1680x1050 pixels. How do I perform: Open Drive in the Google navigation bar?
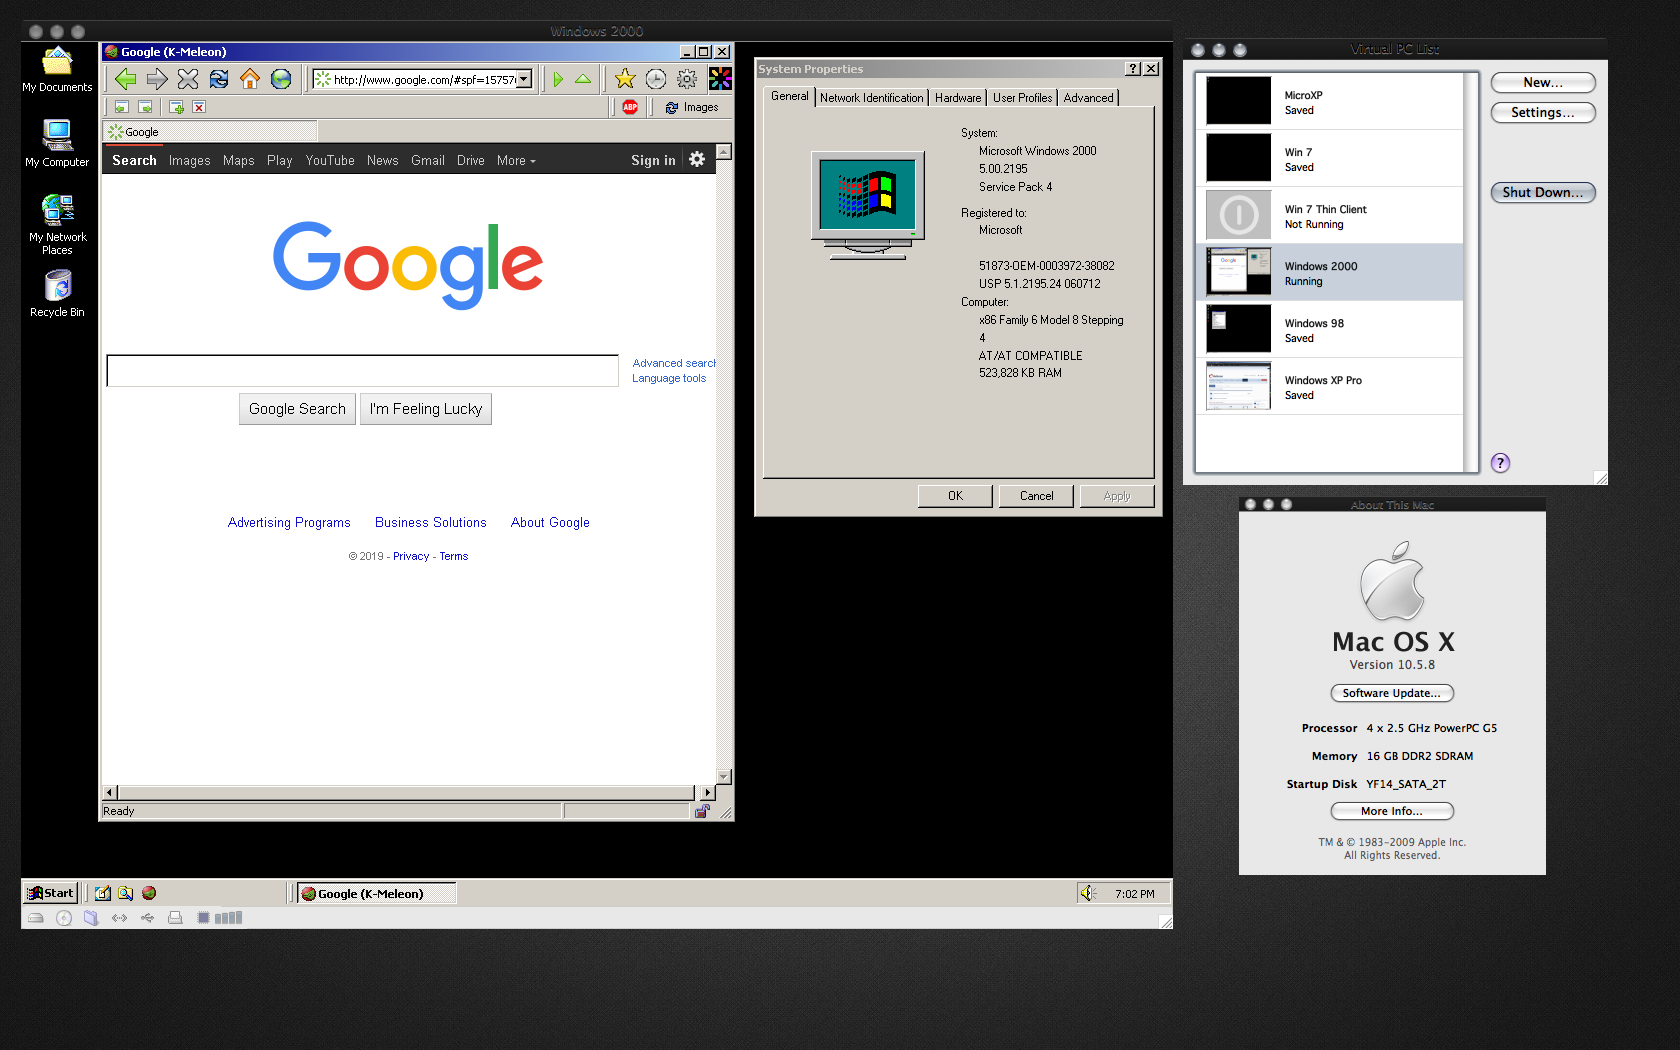tap(471, 160)
